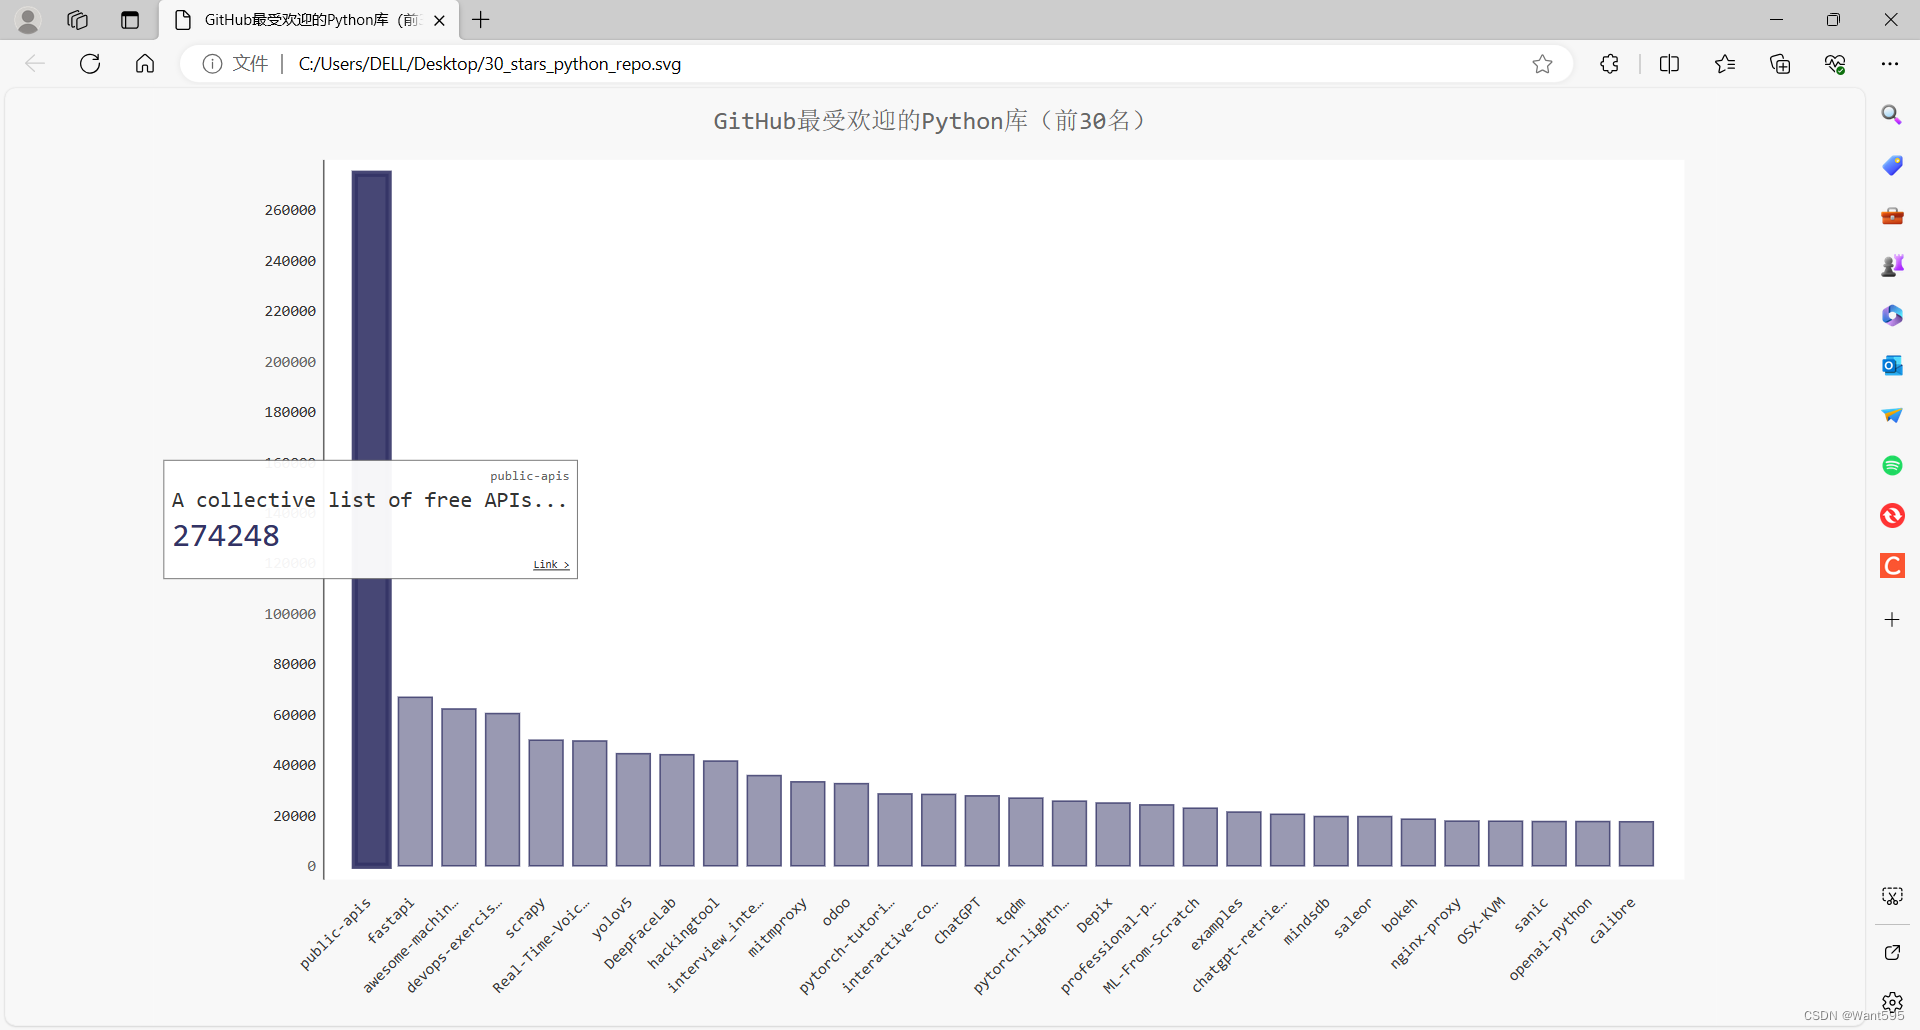Toggle split screen view
Screen dimensions: 1920x1030
[x=1669, y=64]
